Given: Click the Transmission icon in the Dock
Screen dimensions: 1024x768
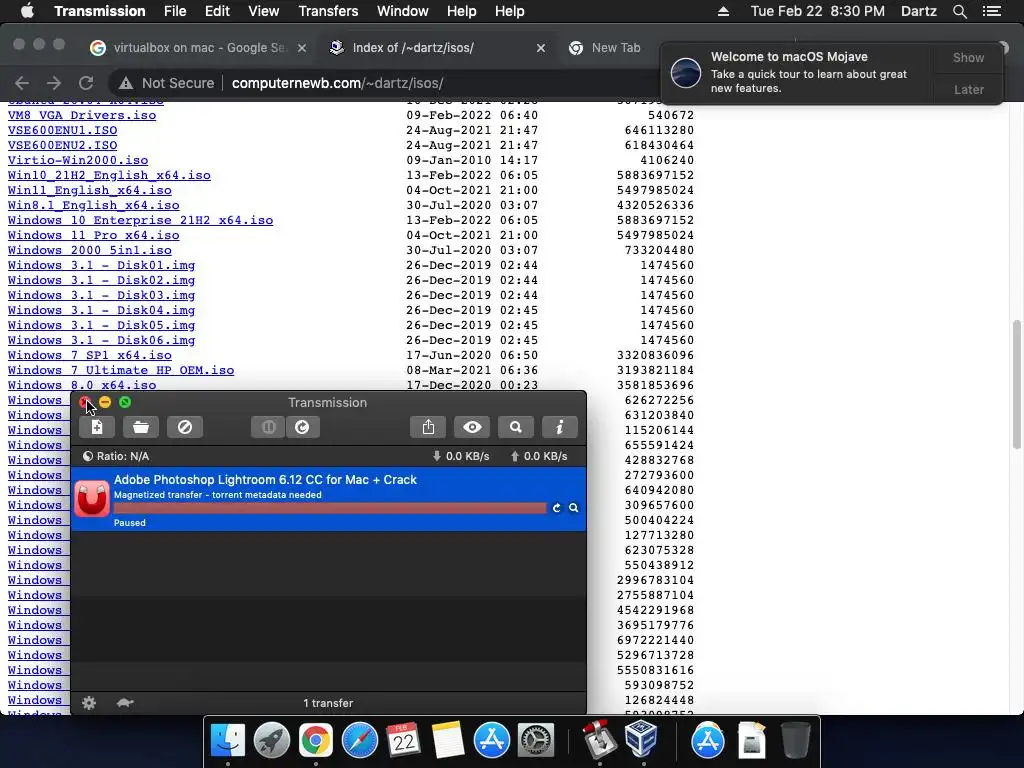Looking at the screenshot, I should click(x=600, y=741).
